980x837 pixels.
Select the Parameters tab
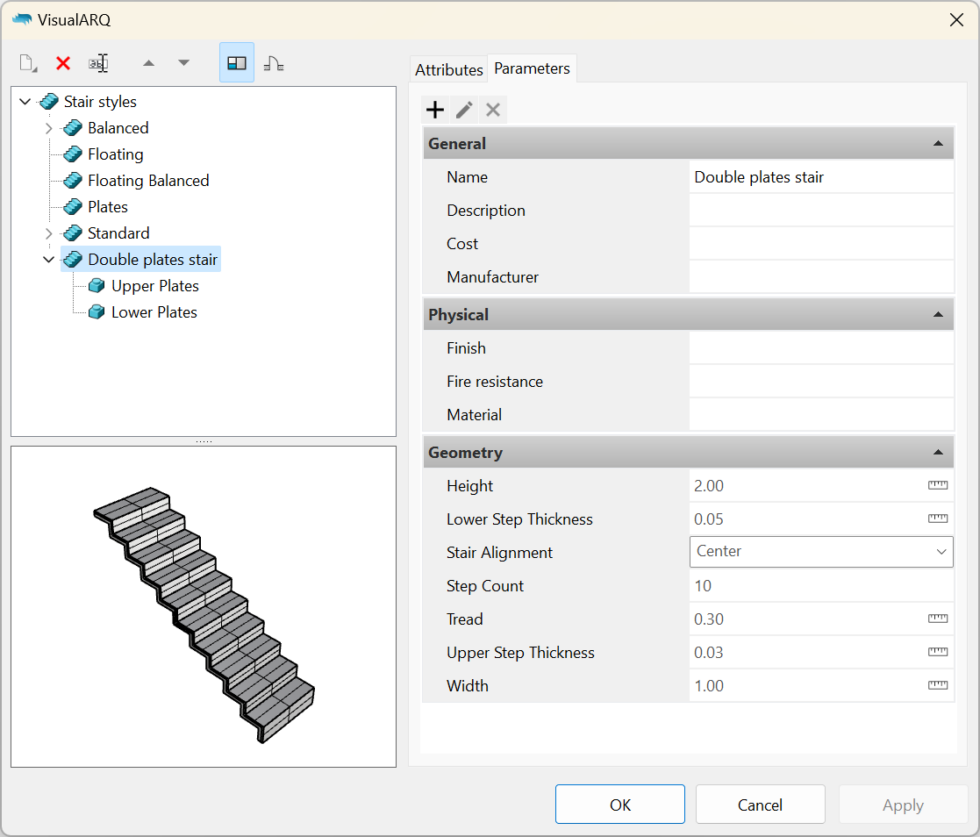point(532,68)
